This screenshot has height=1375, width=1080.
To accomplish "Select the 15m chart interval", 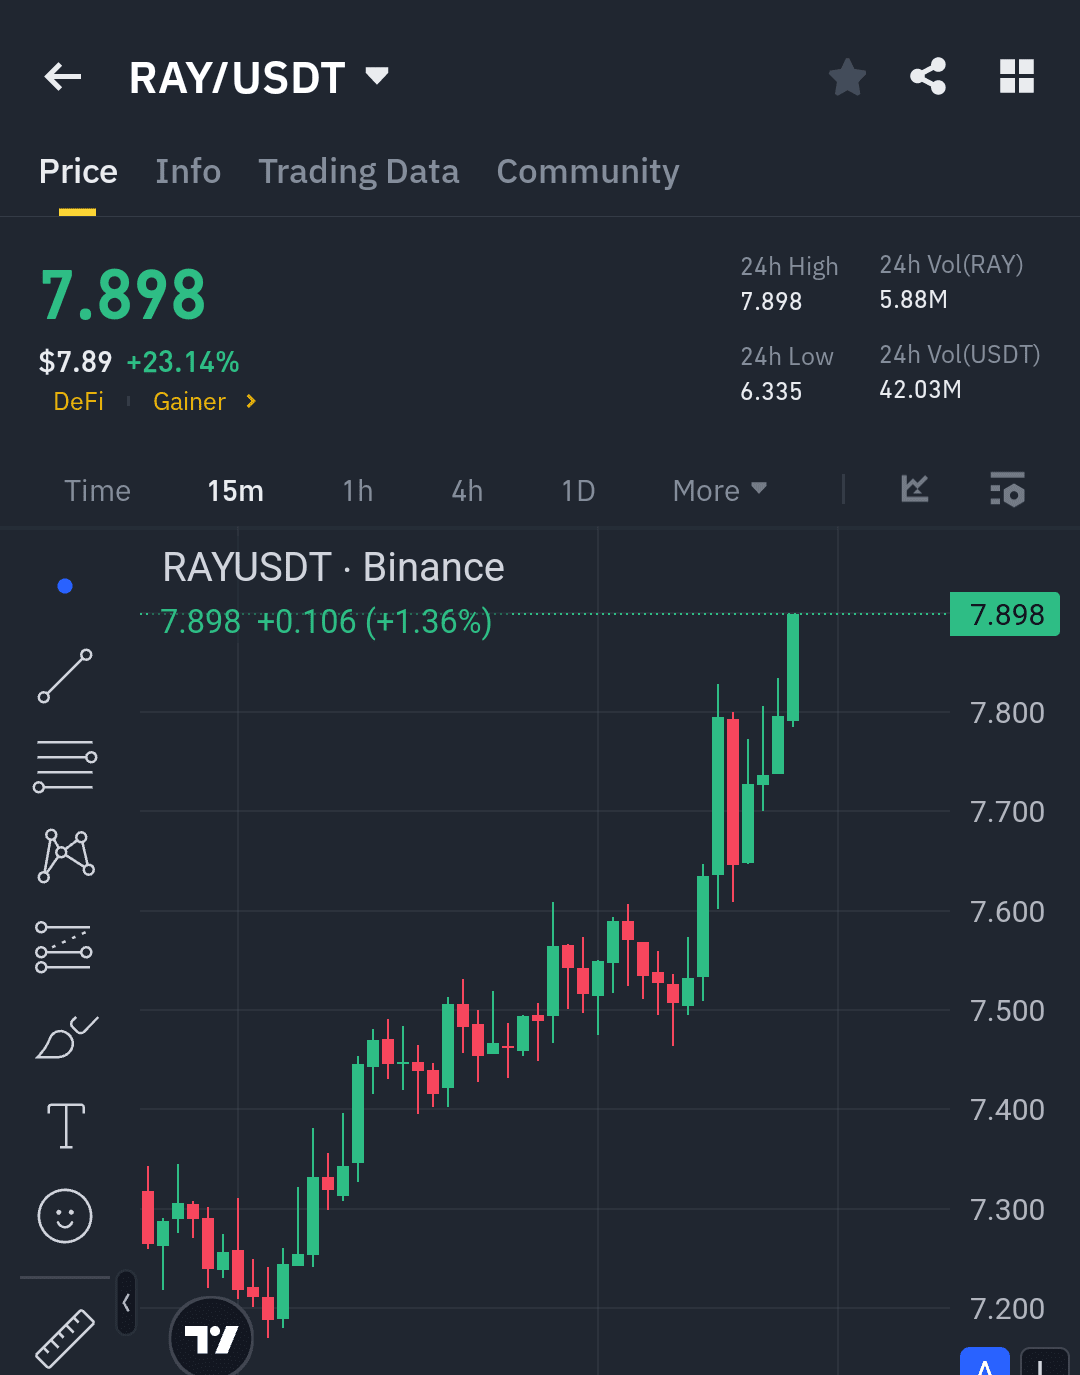I will tap(236, 491).
